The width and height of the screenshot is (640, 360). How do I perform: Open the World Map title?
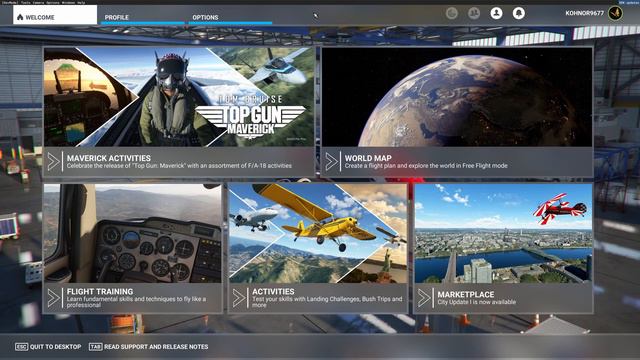[368, 158]
